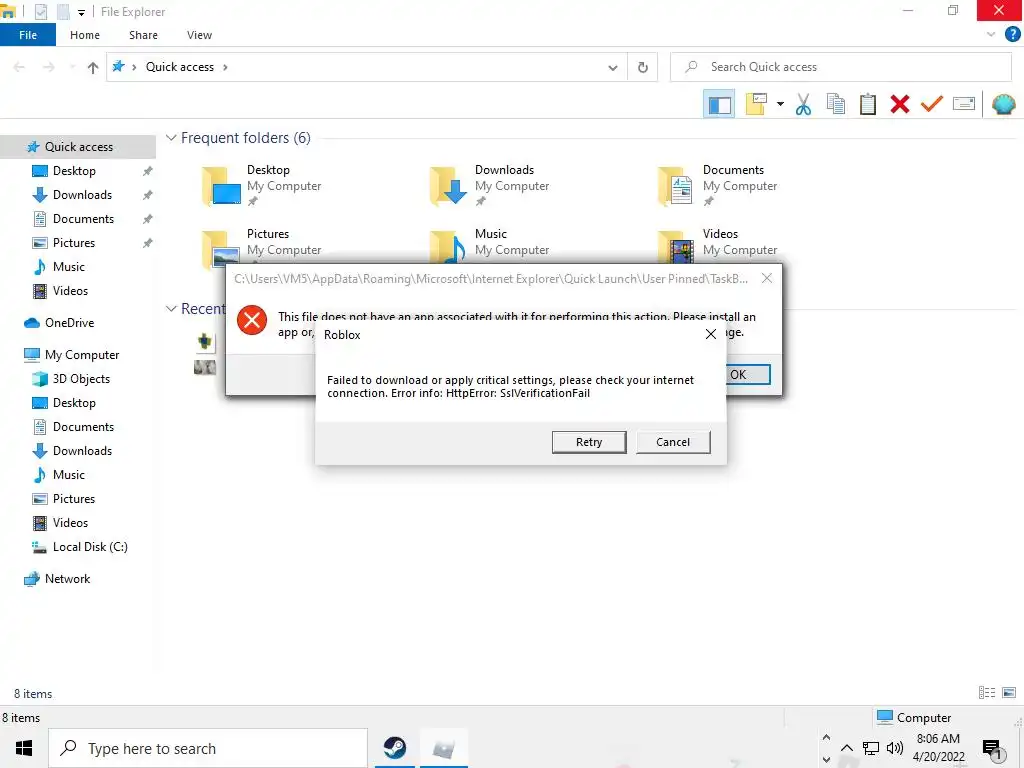Collapse the Recent files group
Image resolution: width=1024 pixels, height=768 pixels.
[171, 309]
